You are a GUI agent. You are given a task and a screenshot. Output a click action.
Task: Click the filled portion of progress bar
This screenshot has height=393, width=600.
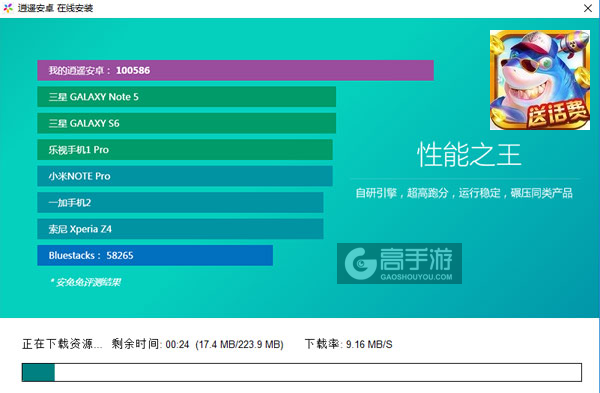tap(38, 372)
